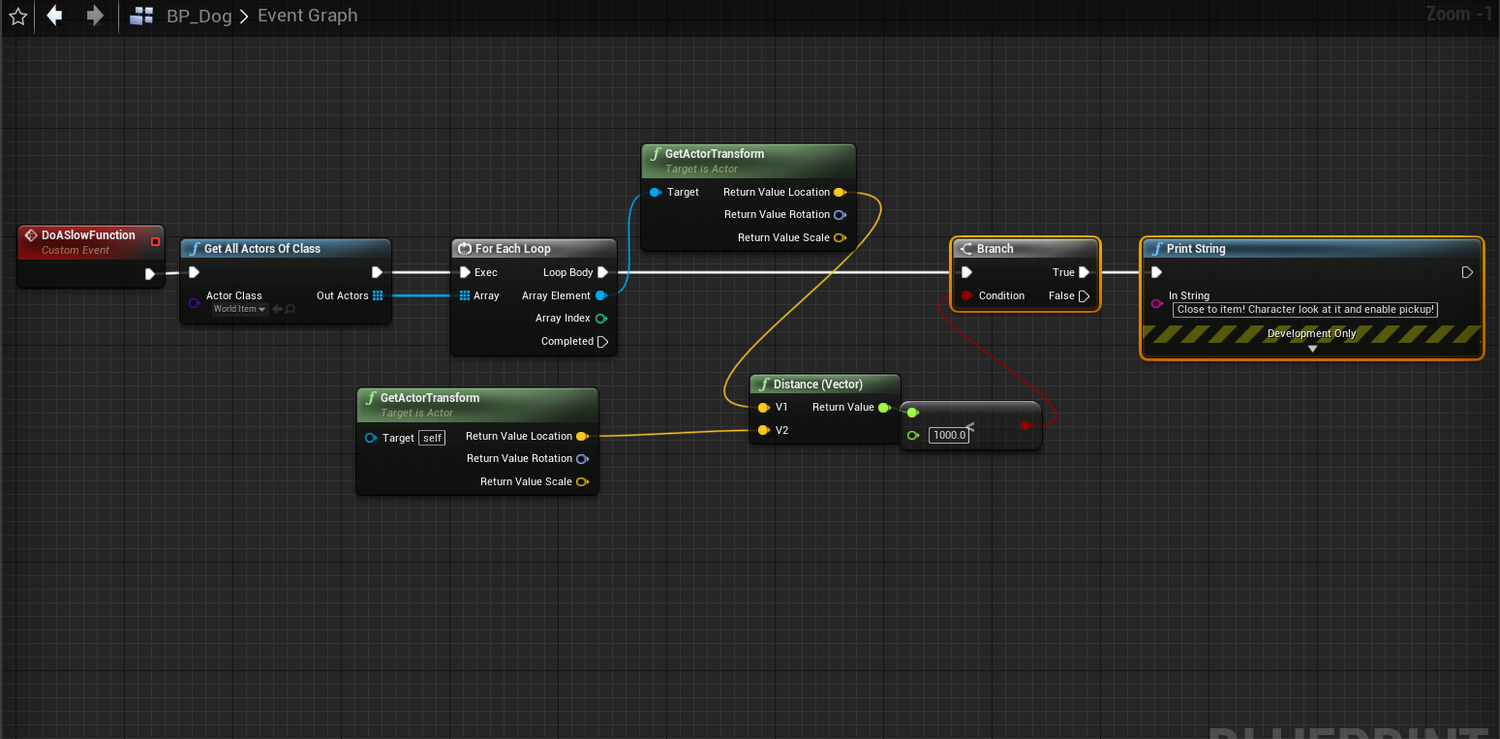
Task: Click Return Value Location pin on upper GetActorTransform
Action: pyautogui.click(x=839, y=192)
